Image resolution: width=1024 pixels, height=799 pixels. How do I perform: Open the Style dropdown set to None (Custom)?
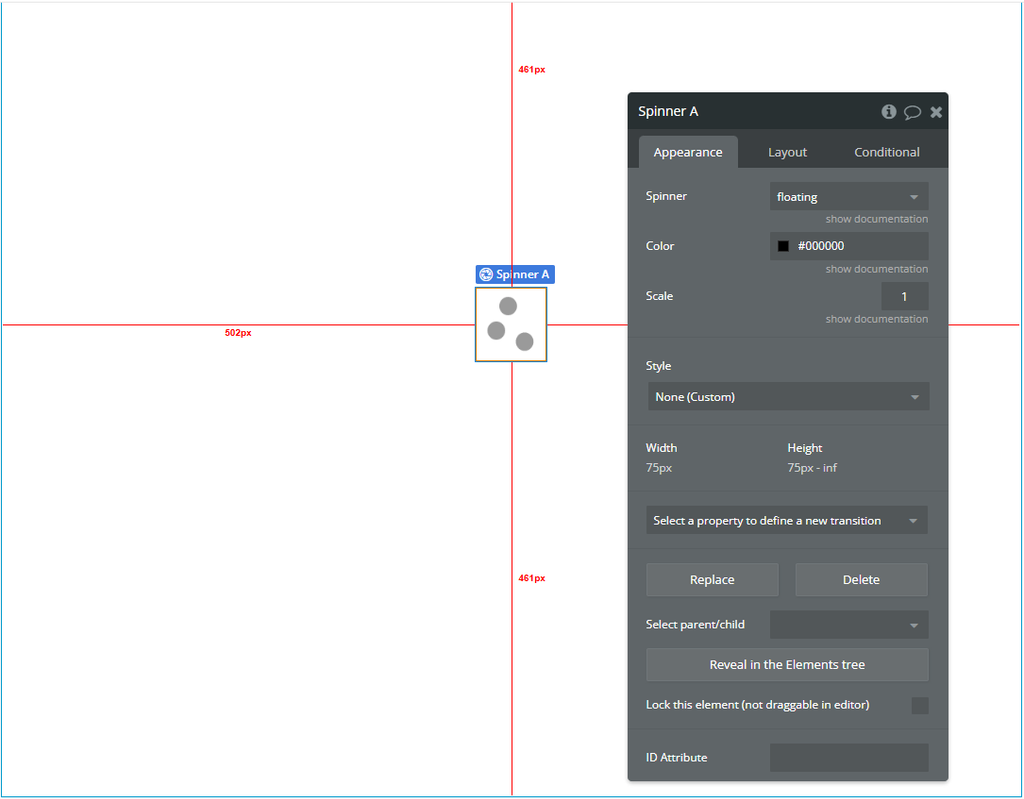[788, 397]
